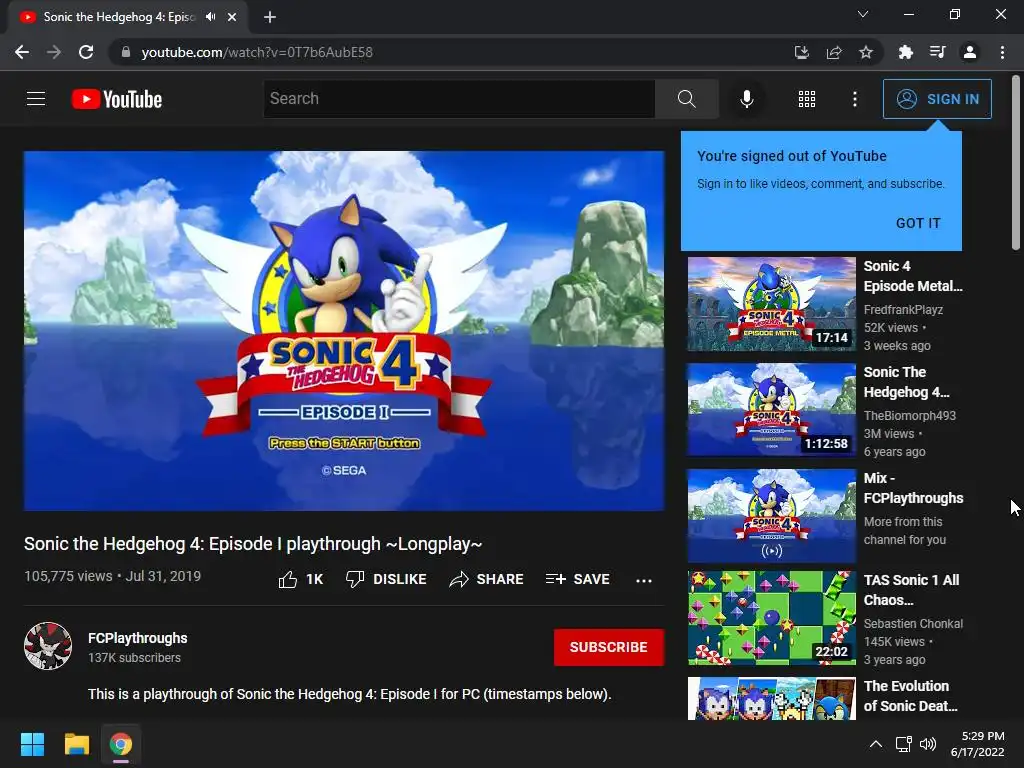Image resolution: width=1024 pixels, height=768 pixels.
Task: Open the taskbar clock and date
Action: point(978,744)
